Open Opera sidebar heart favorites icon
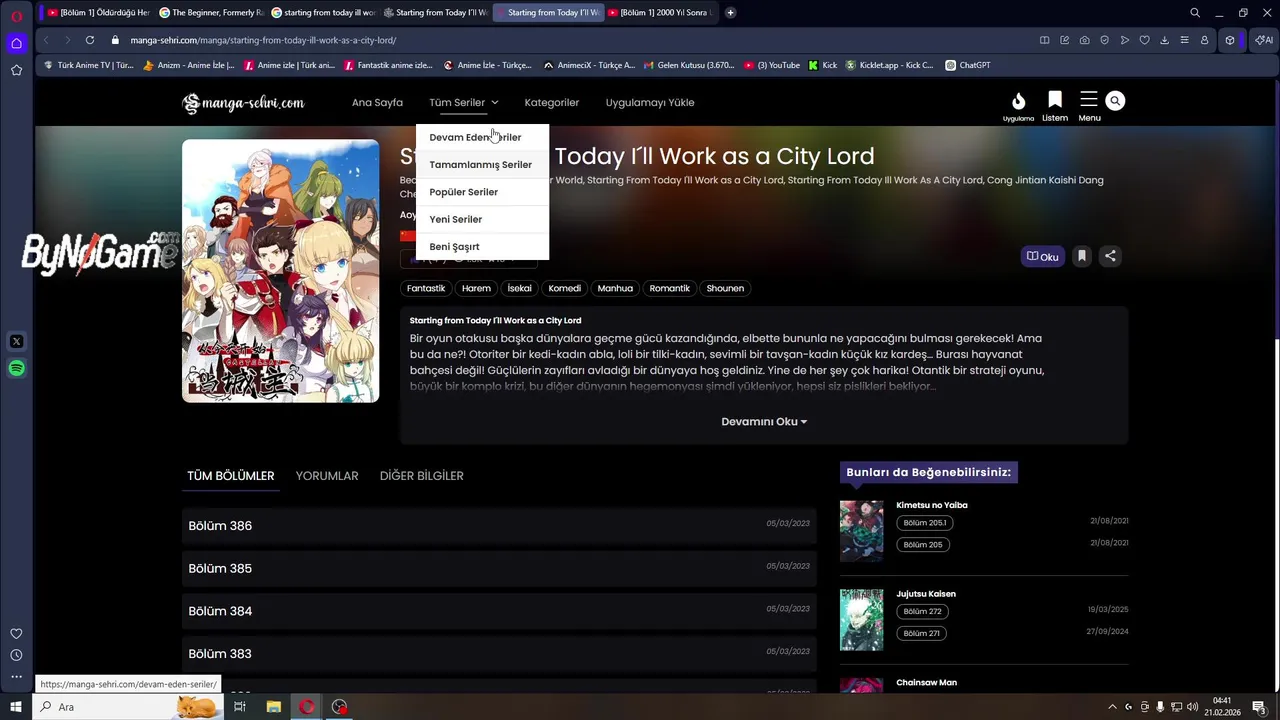 tap(16, 633)
